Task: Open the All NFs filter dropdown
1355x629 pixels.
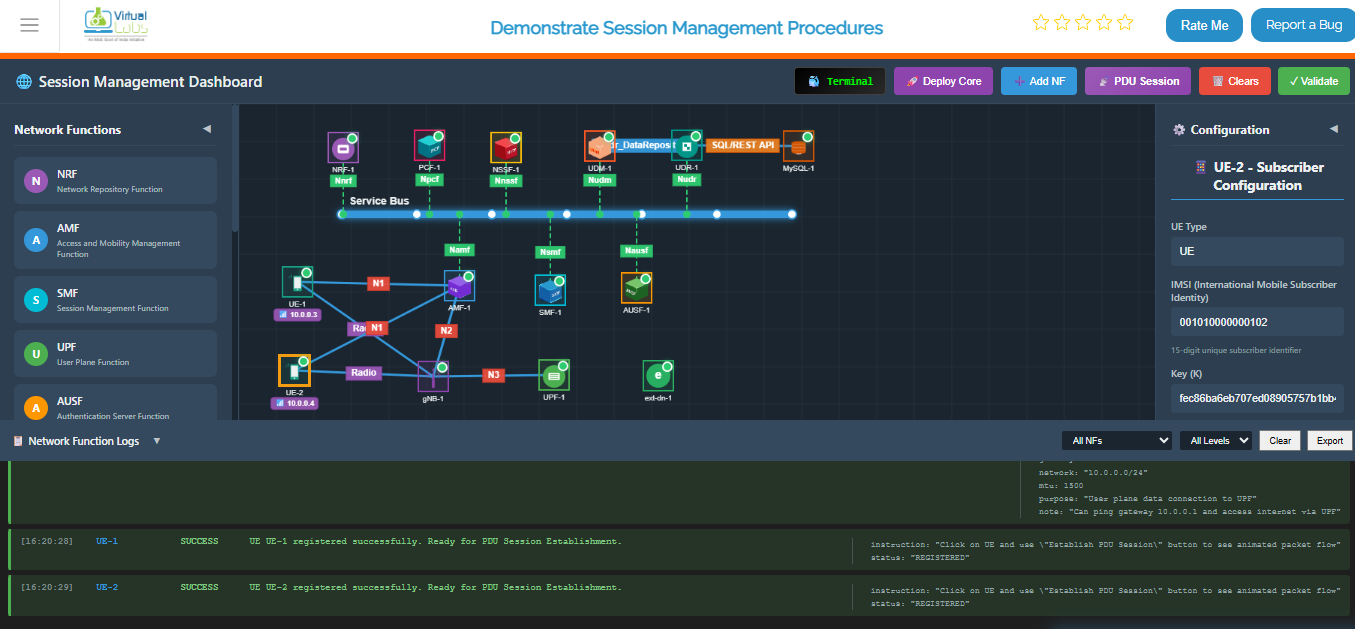Action: [x=1116, y=440]
